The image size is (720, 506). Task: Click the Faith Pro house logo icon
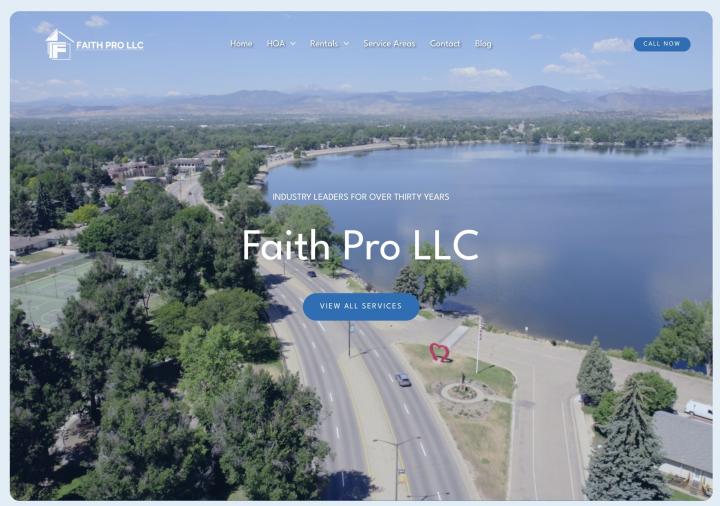59,45
